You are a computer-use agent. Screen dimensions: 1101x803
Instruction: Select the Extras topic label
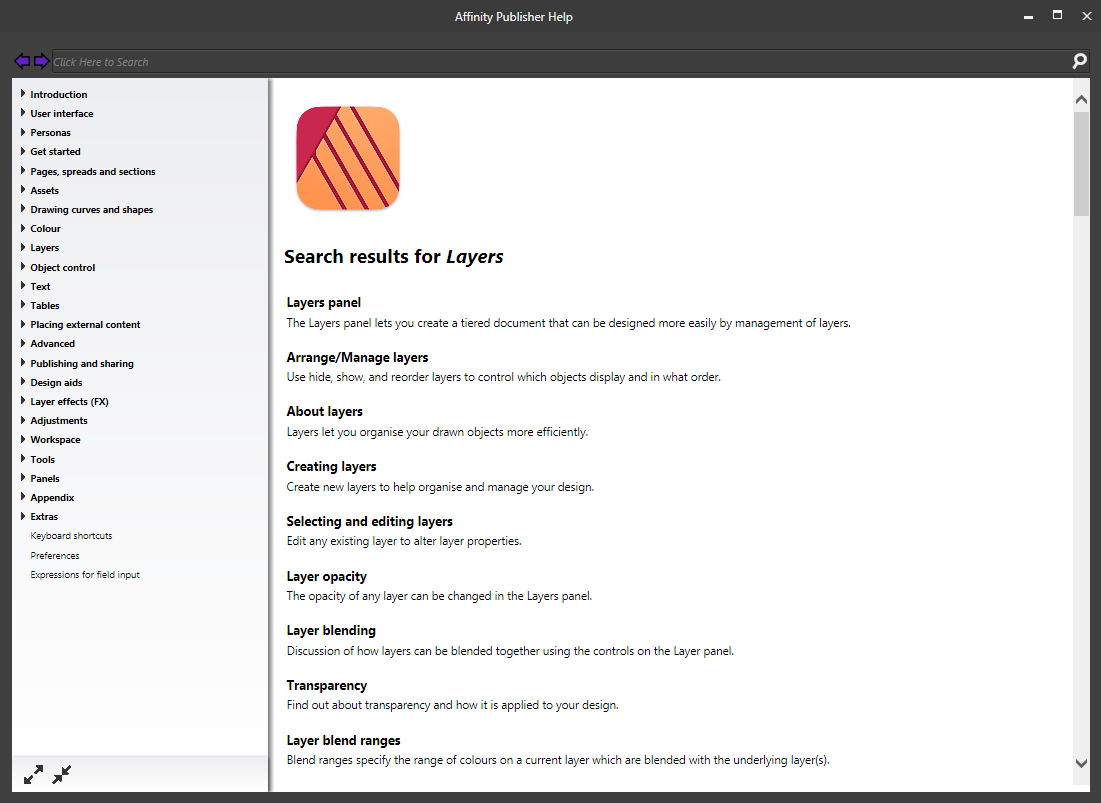click(44, 517)
